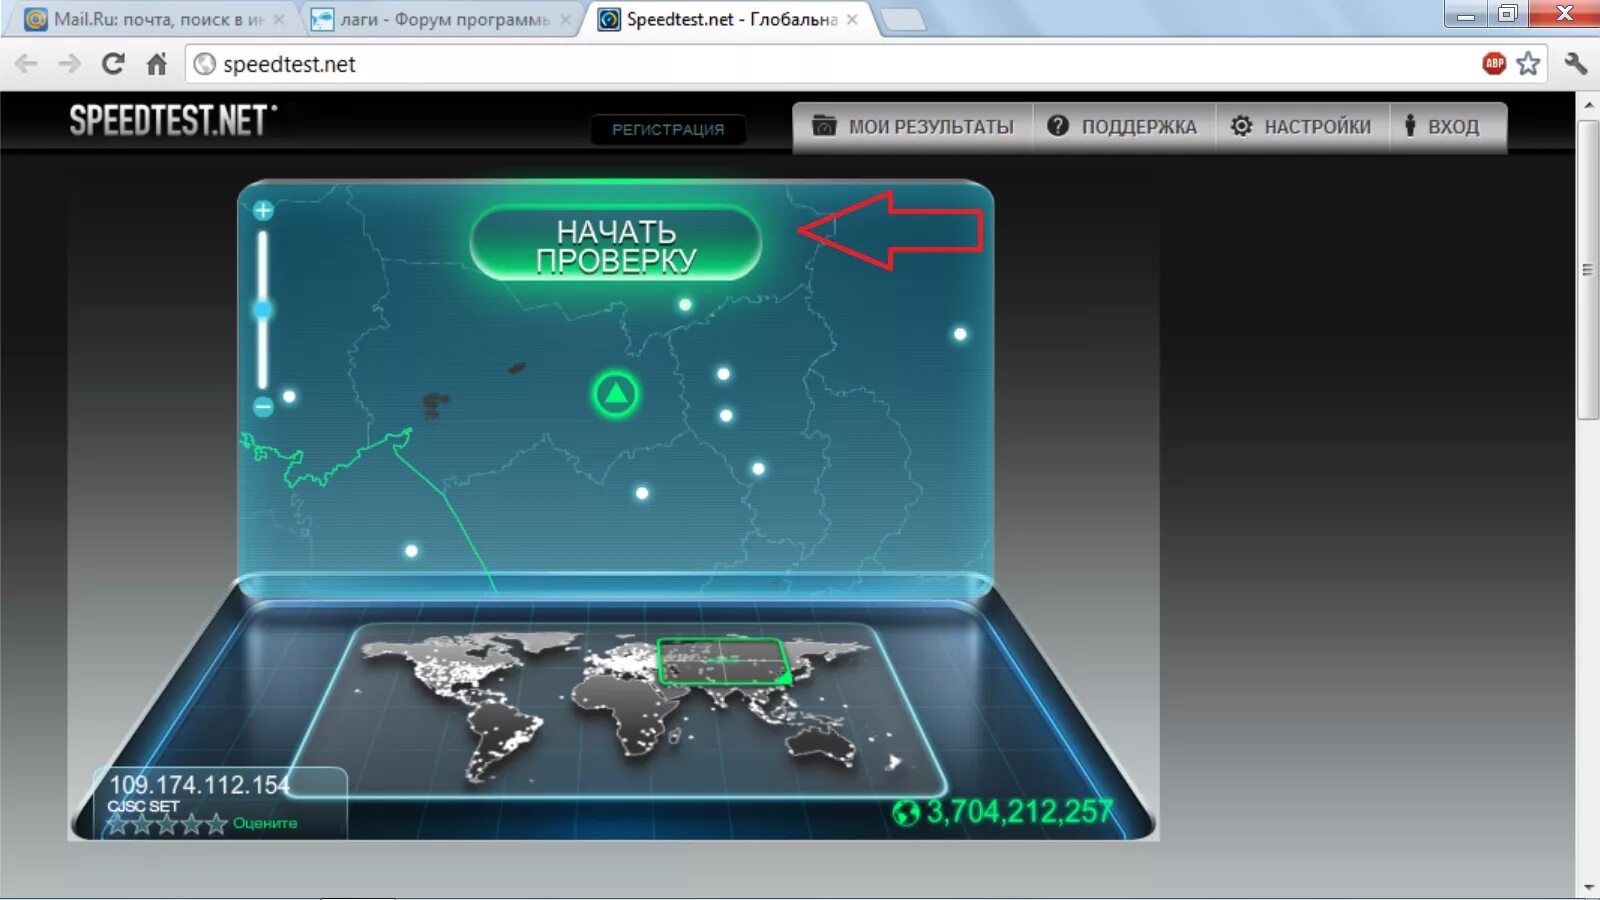Screen dimensions: 1600x900
Task: Close the Mail.Ru tab
Action: coord(279,19)
